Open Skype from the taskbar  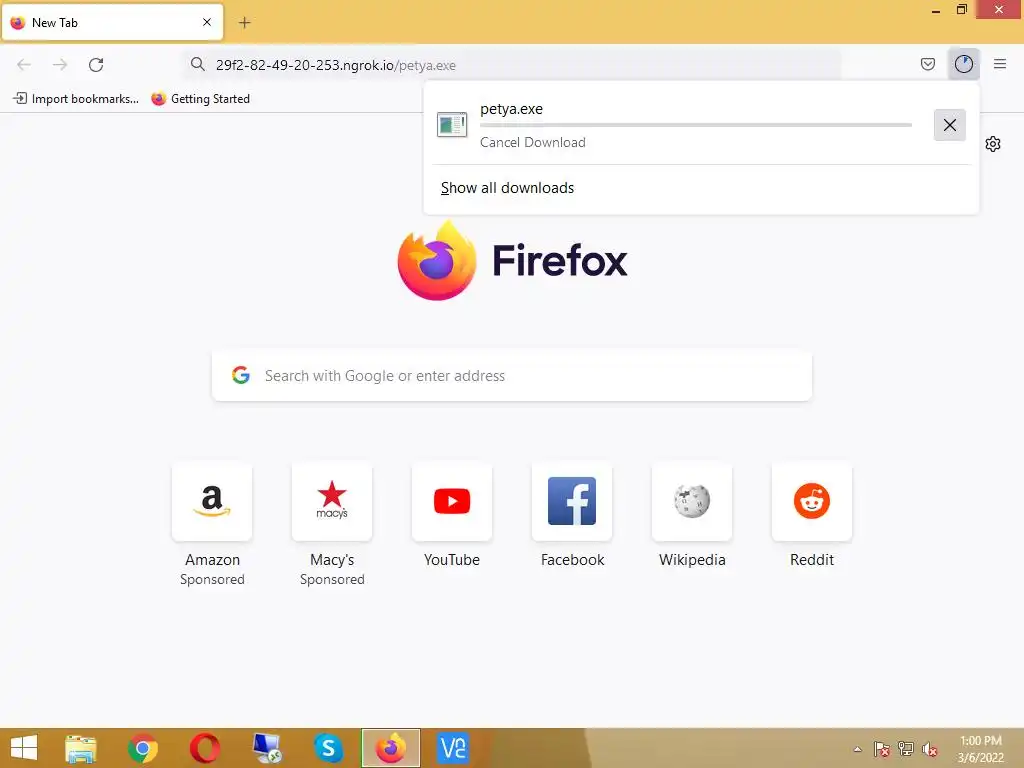tap(328, 748)
